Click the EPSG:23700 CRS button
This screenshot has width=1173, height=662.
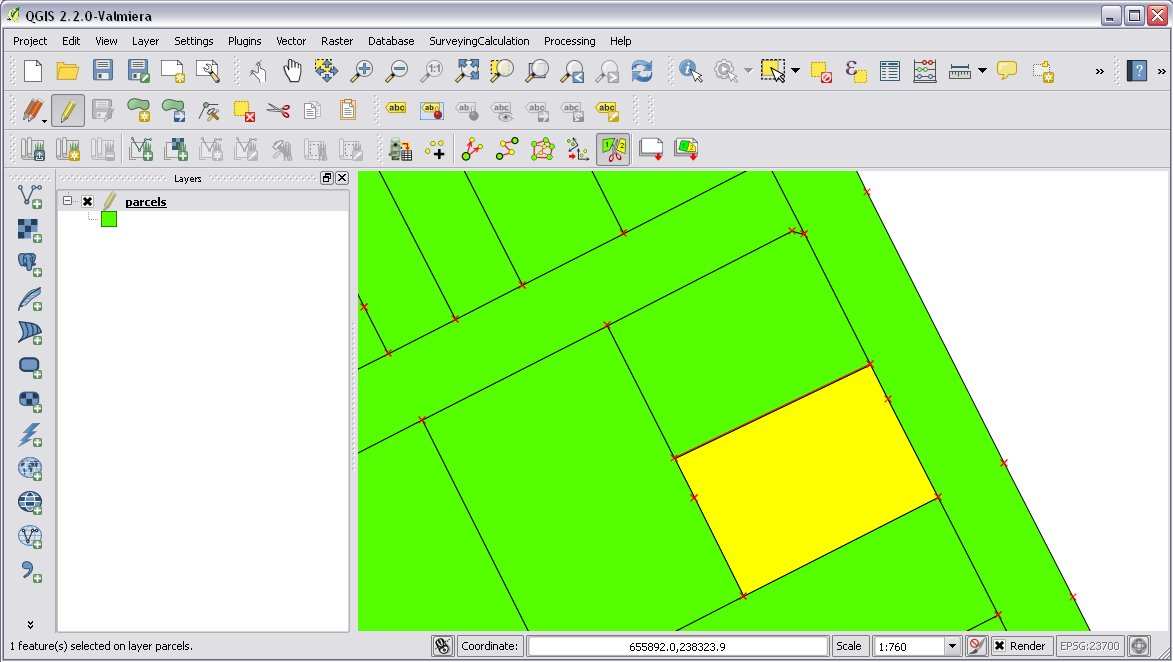coord(1090,646)
